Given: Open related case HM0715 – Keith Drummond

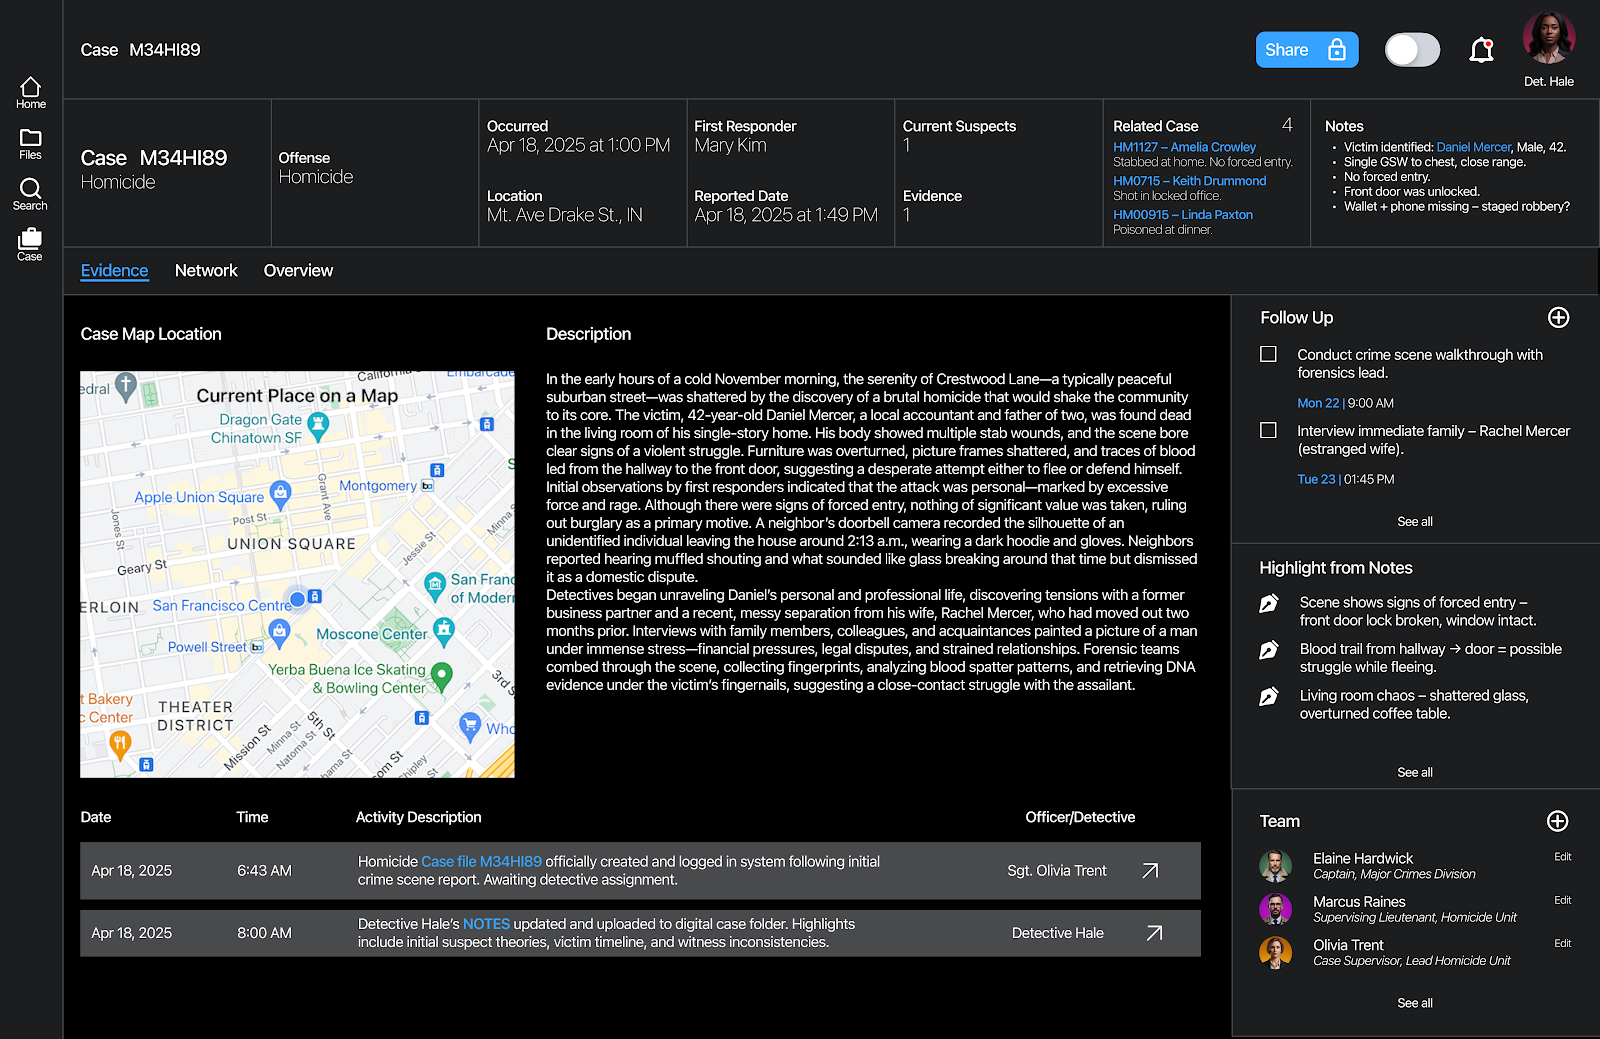Looking at the screenshot, I should (x=1189, y=181).
